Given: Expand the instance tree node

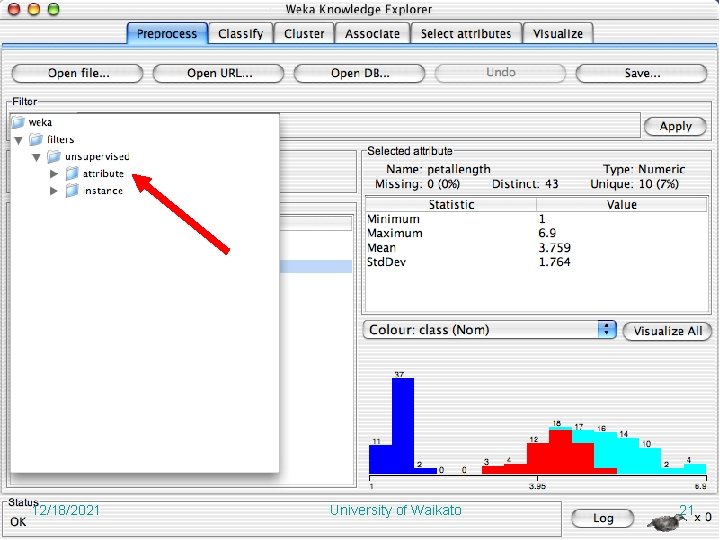Looking at the screenshot, I should (x=54, y=191).
